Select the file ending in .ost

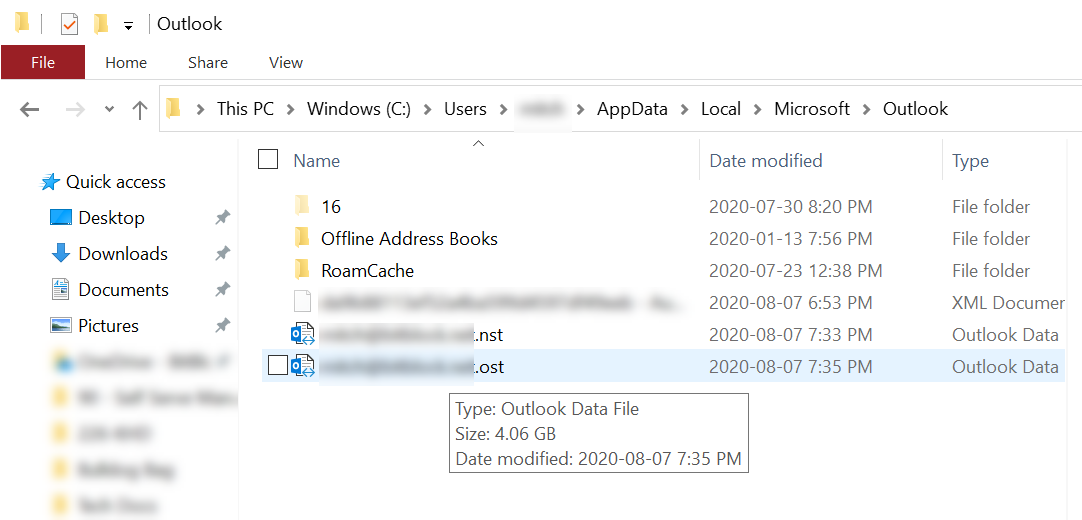(413, 366)
